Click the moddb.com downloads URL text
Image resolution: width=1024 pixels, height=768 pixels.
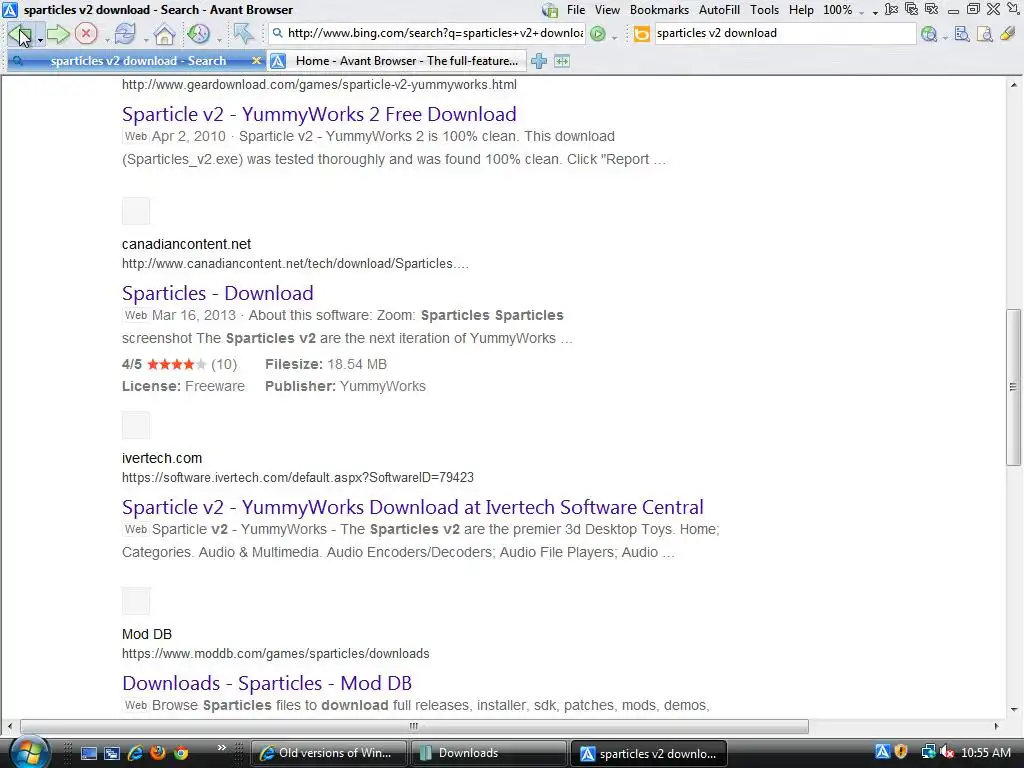(x=276, y=654)
